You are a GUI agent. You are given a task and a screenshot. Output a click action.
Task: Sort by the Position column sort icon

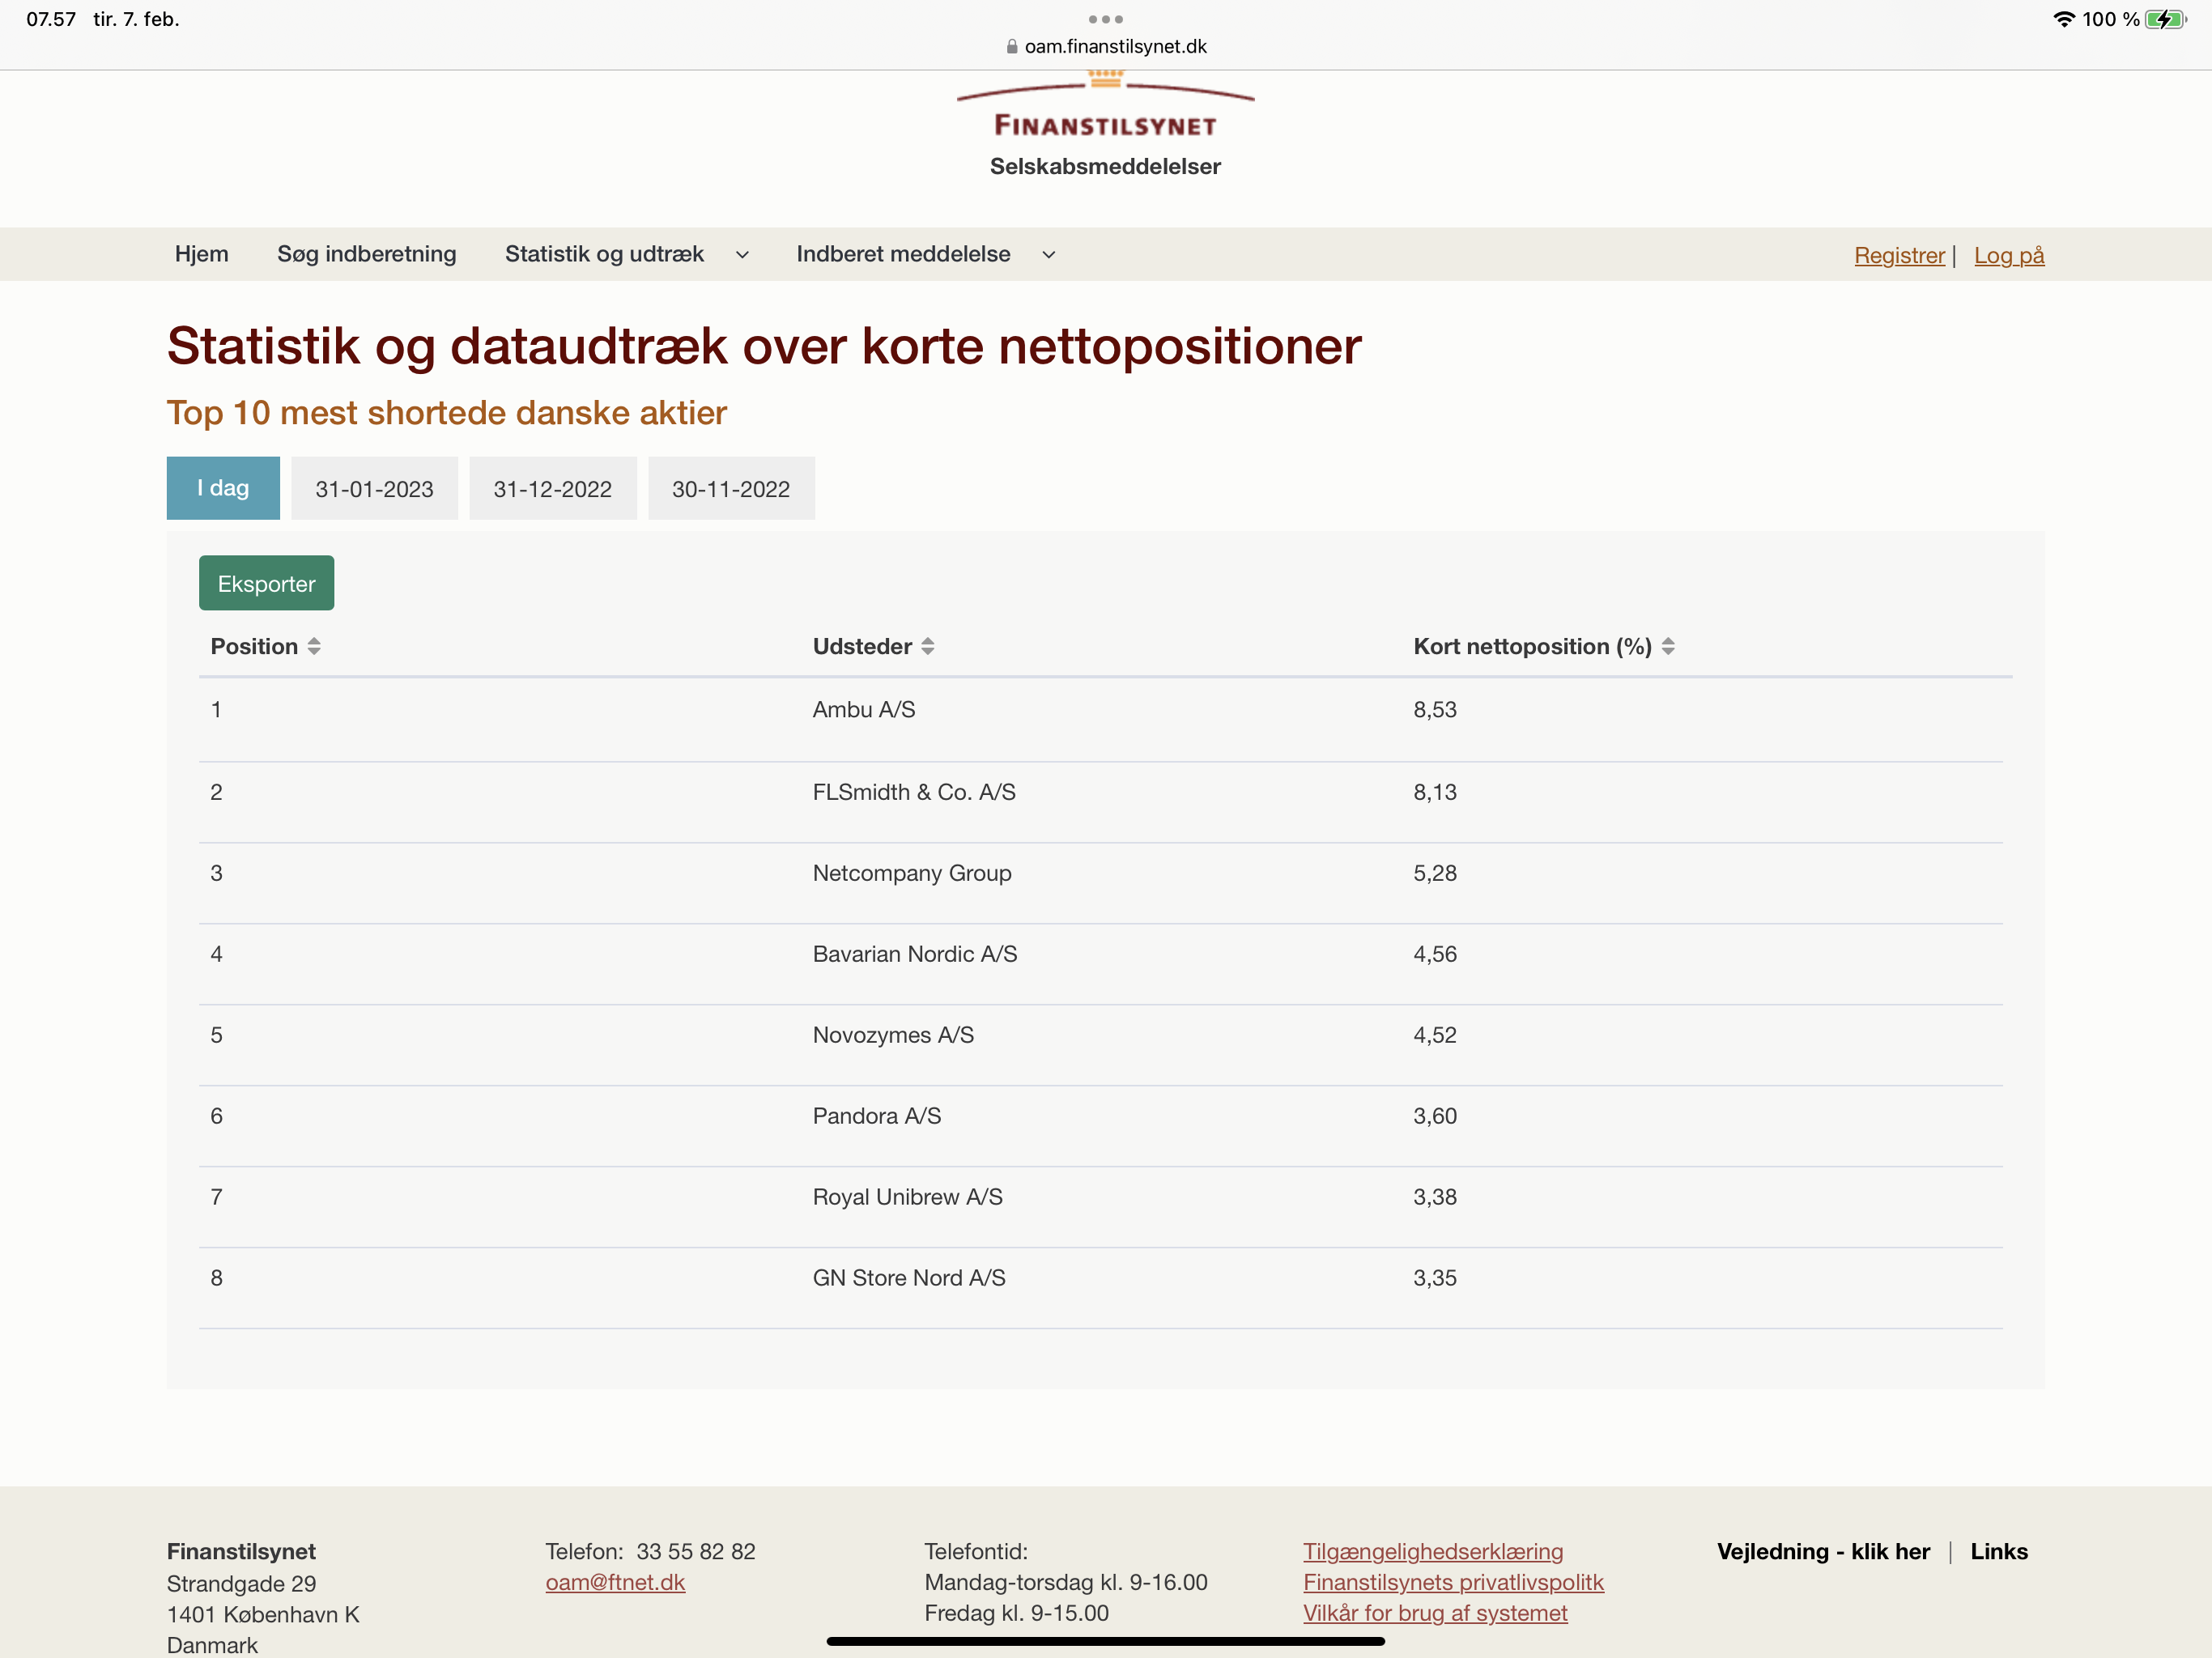[314, 647]
